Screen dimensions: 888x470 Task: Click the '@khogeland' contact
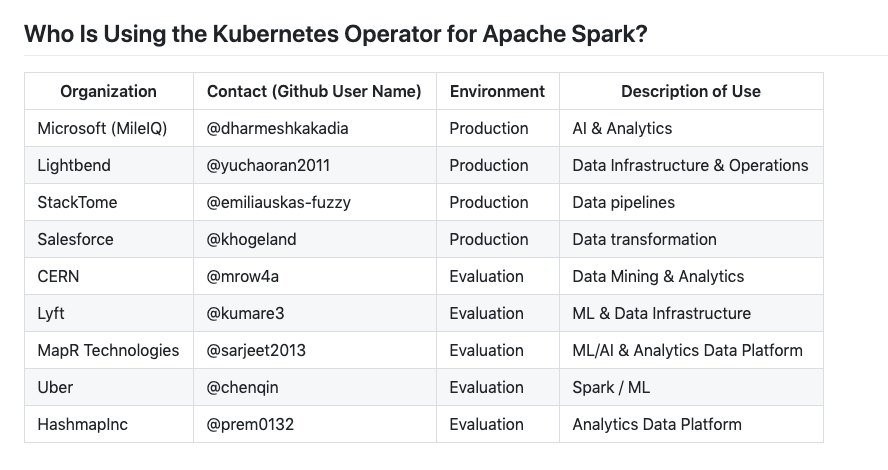click(251, 240)
